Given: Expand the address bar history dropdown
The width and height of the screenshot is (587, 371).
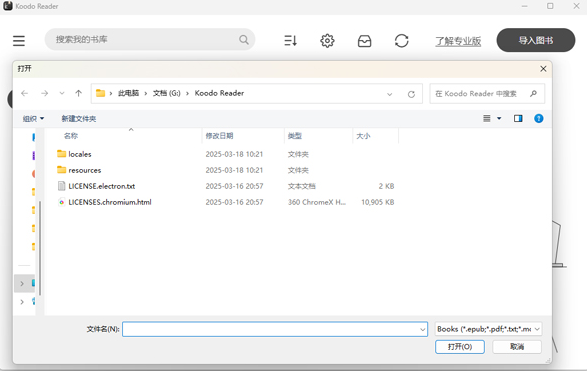Looking at the screenshot, I should 389,94.
